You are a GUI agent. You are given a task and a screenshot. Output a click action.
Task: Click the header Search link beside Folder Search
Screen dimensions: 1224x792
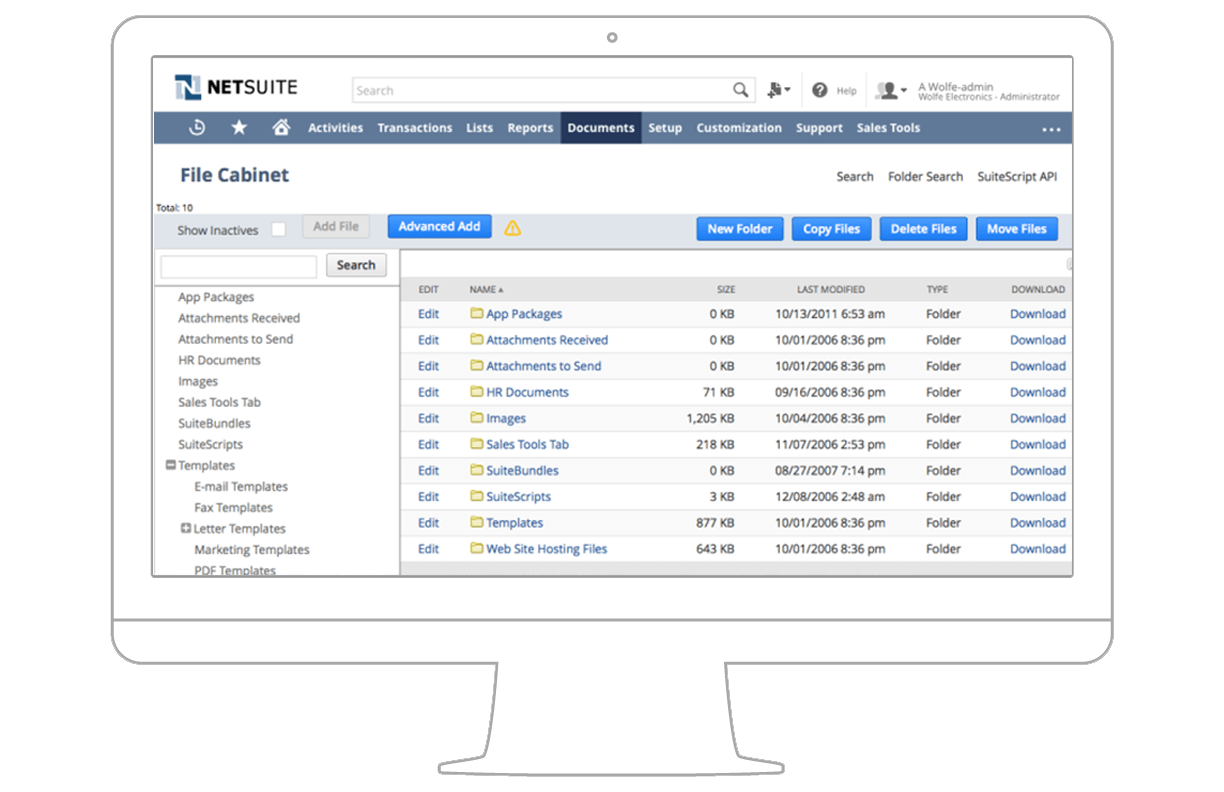coord(855,177)
